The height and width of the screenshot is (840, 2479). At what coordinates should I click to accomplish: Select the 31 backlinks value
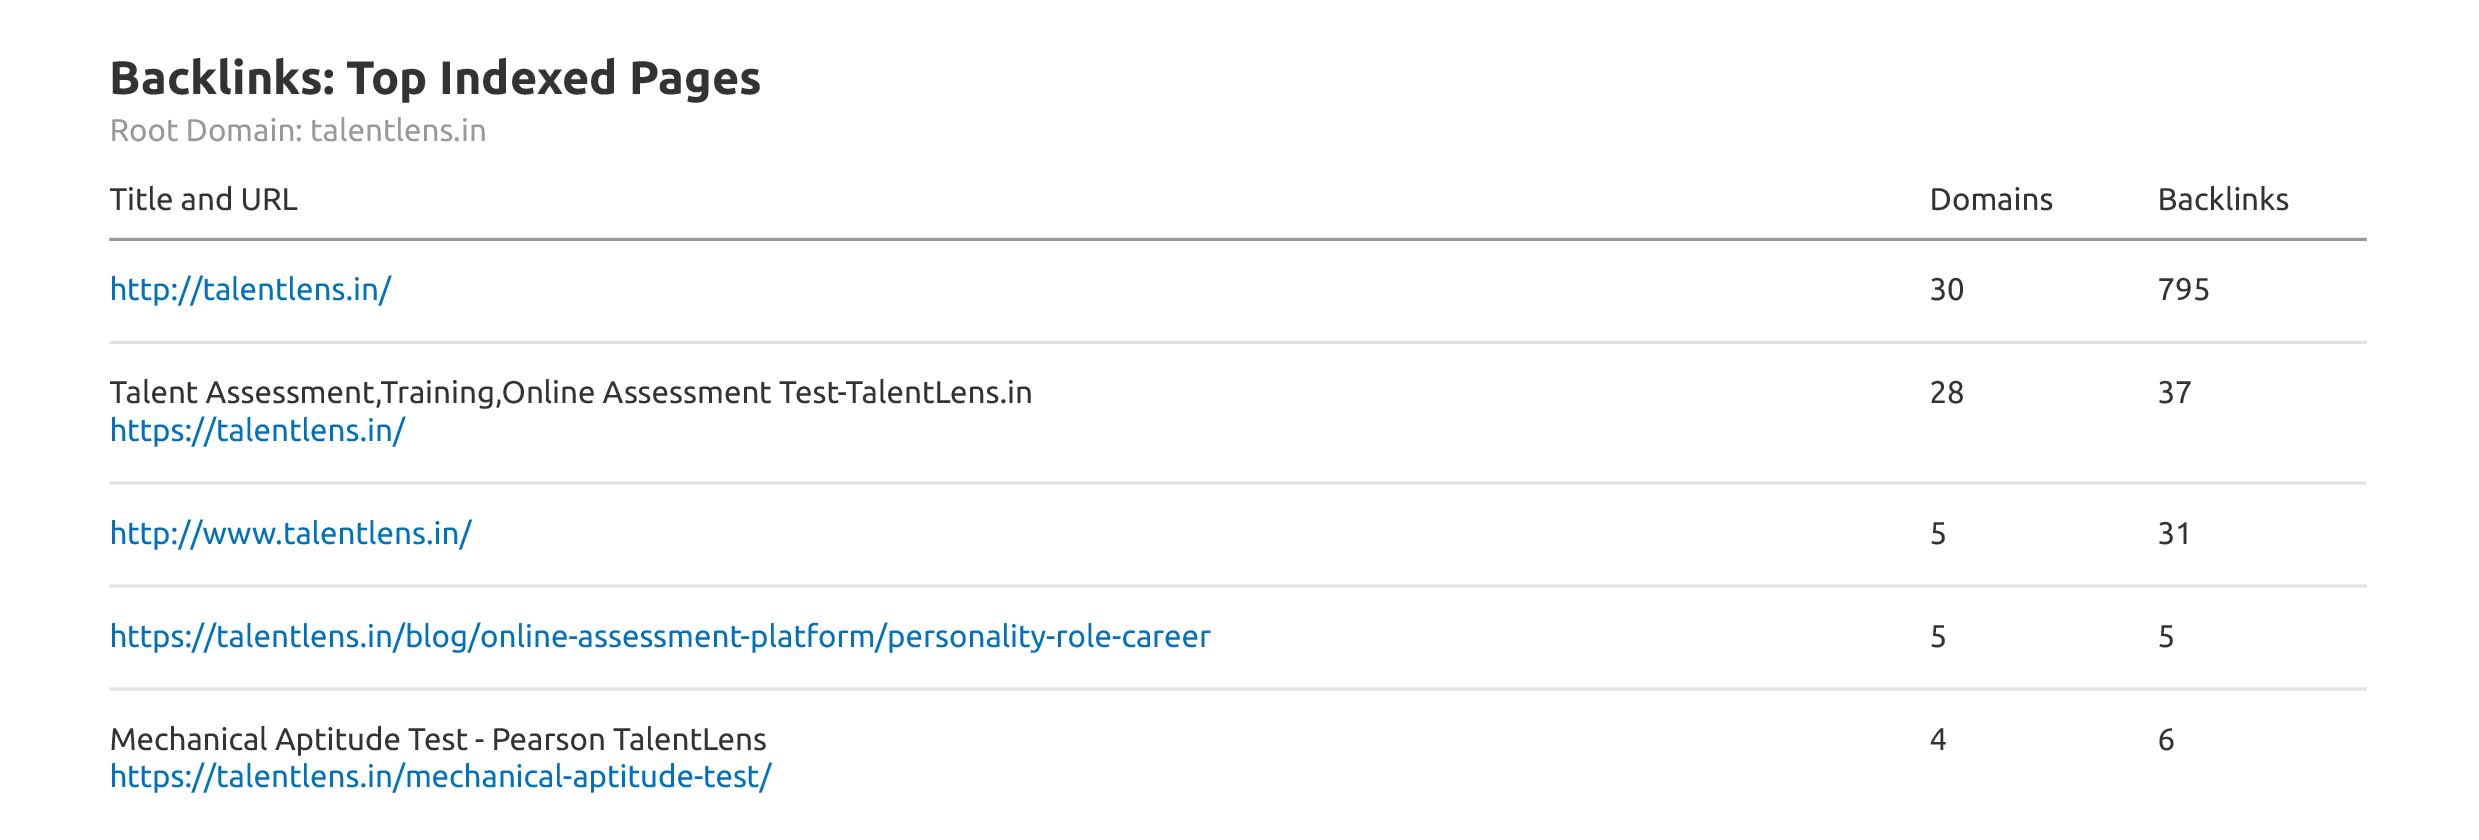[x=2174, y=534]
